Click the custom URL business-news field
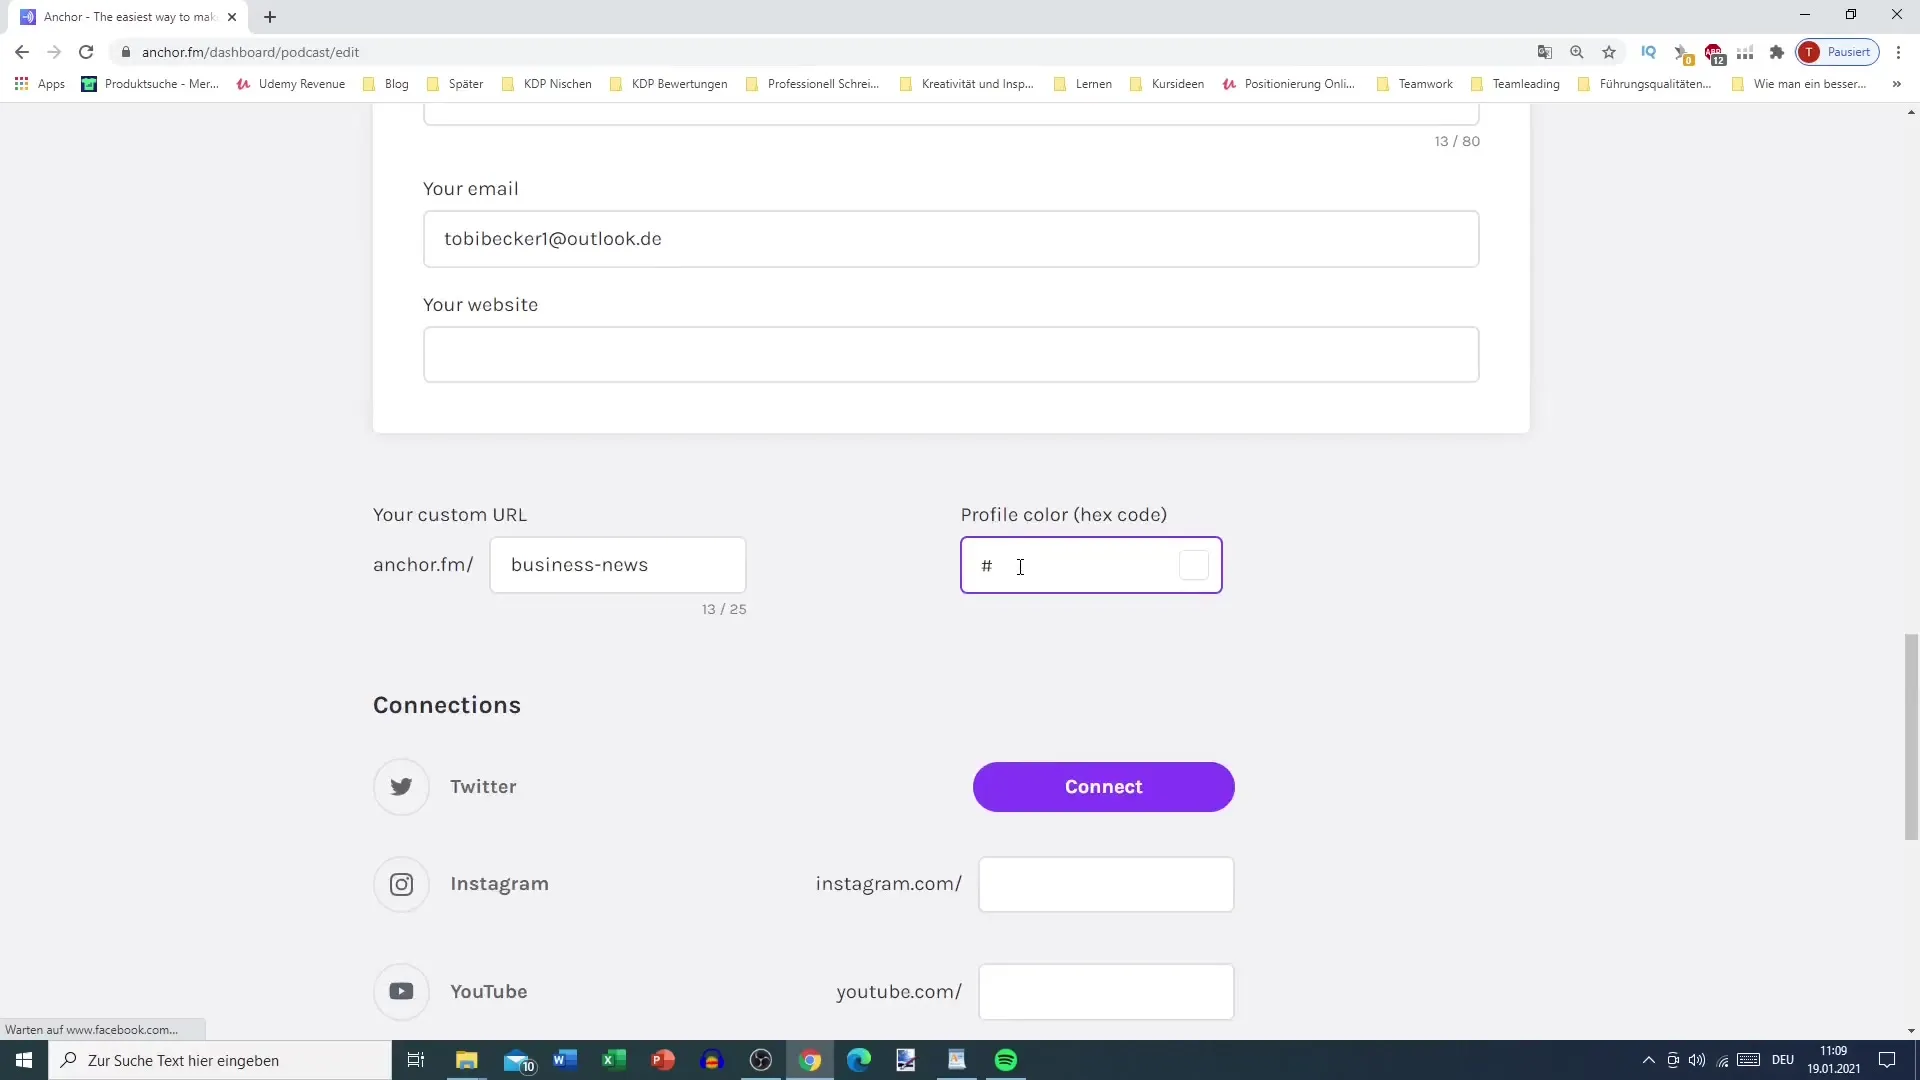The width and height of the screenshot is (1920, 1080). (618, 565)
